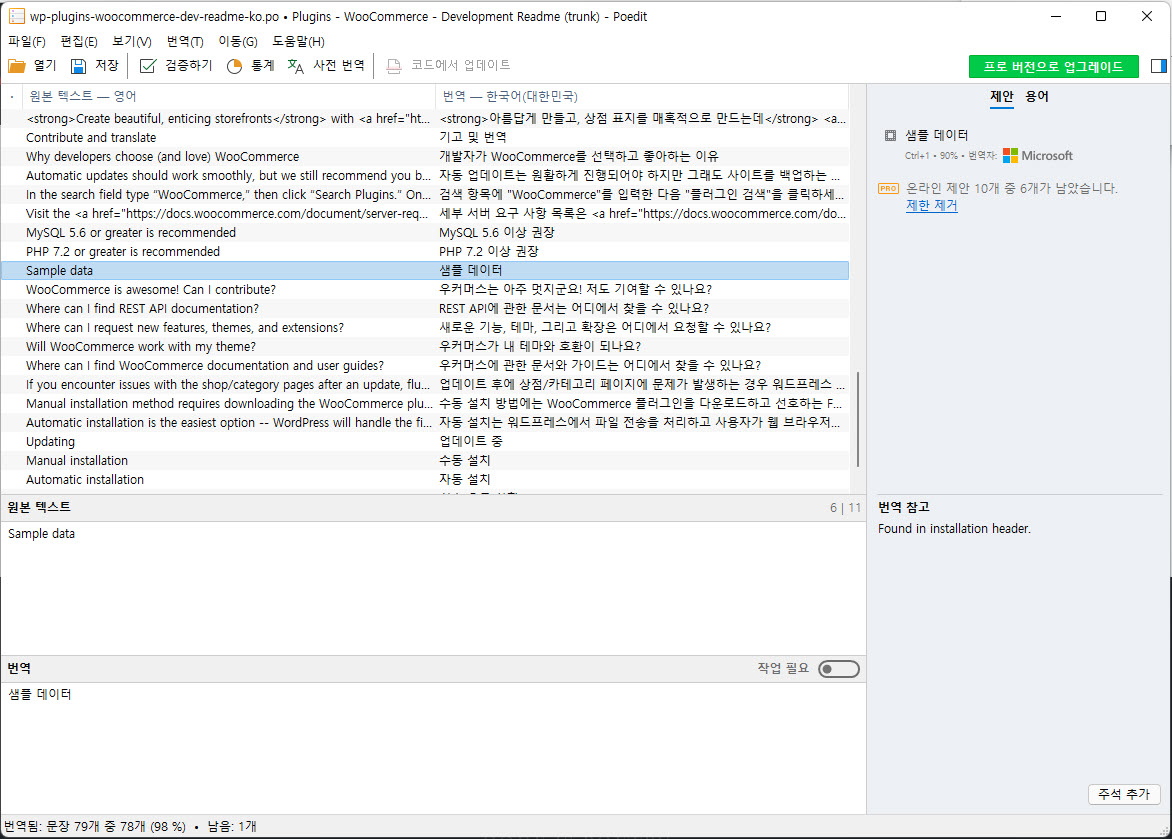Click the Save (저장) toolbar icon
Image resolution: width=1172 pixels, height=839 pixels.
77,65
